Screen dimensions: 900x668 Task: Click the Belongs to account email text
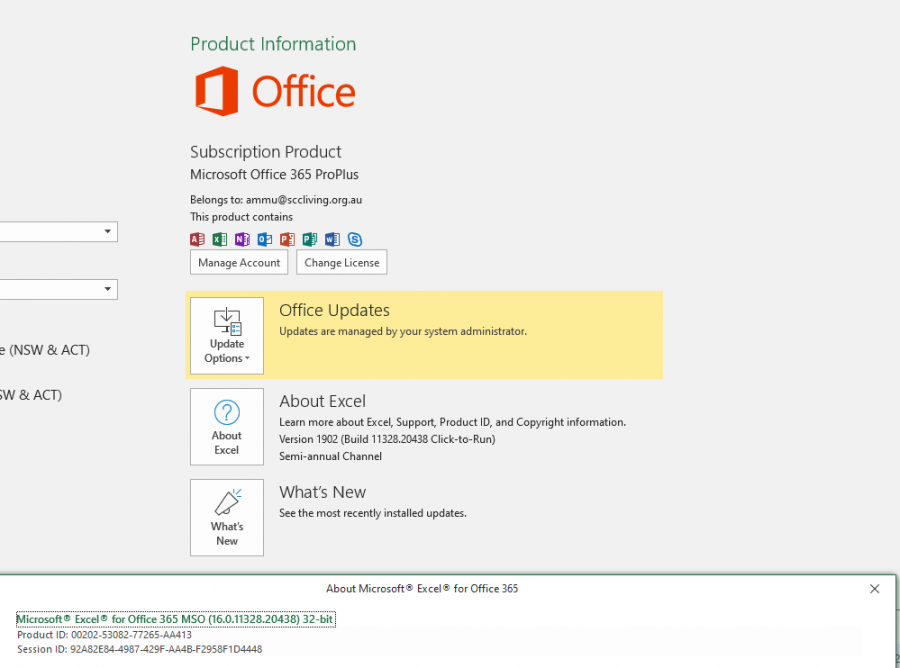point(276,200)
